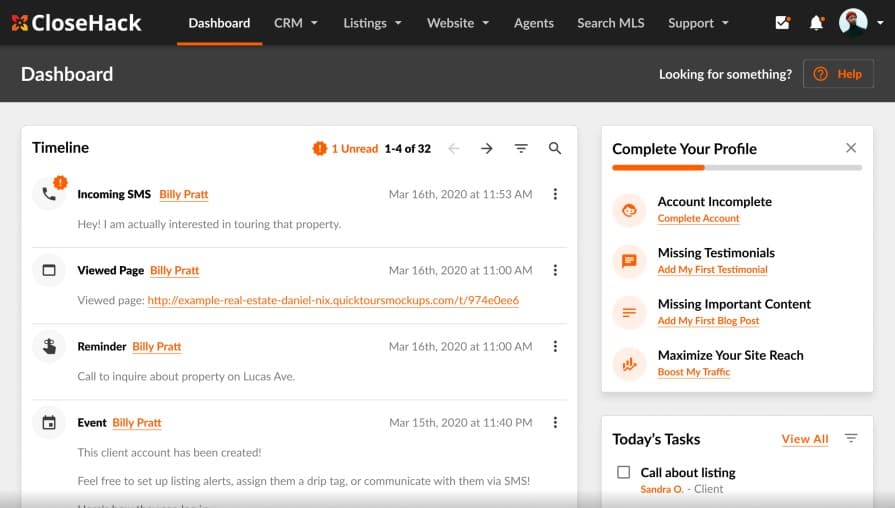This screenshot has width=895, height=508.
Task: Click the 'Hey! I am actually interested' message text
Action: (x=209, y=224)
